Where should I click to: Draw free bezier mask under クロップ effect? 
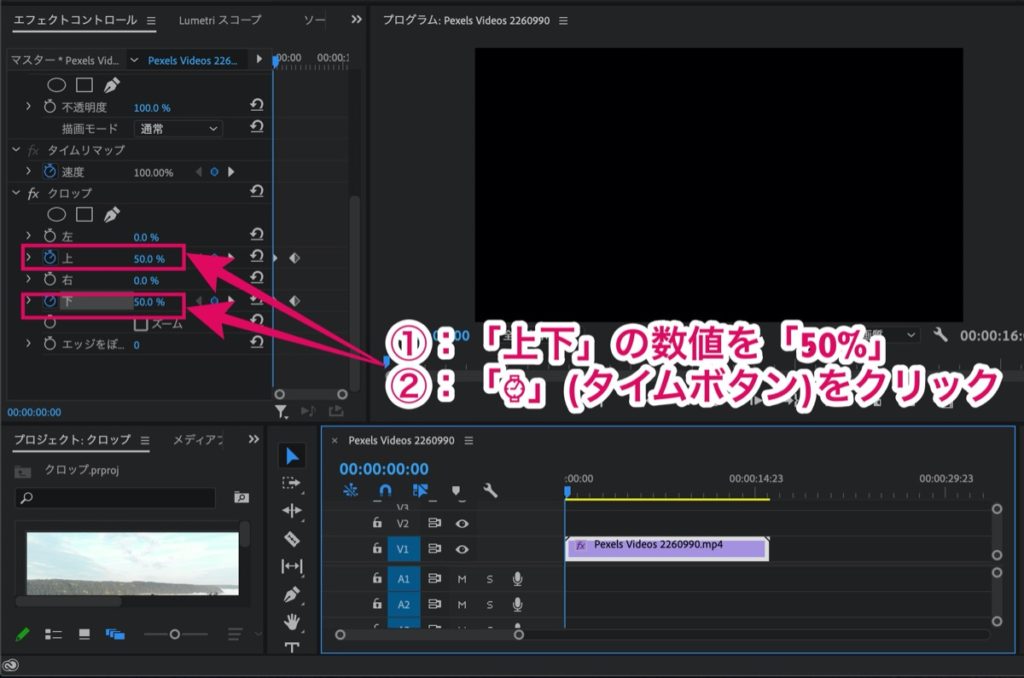pos(112,214)
